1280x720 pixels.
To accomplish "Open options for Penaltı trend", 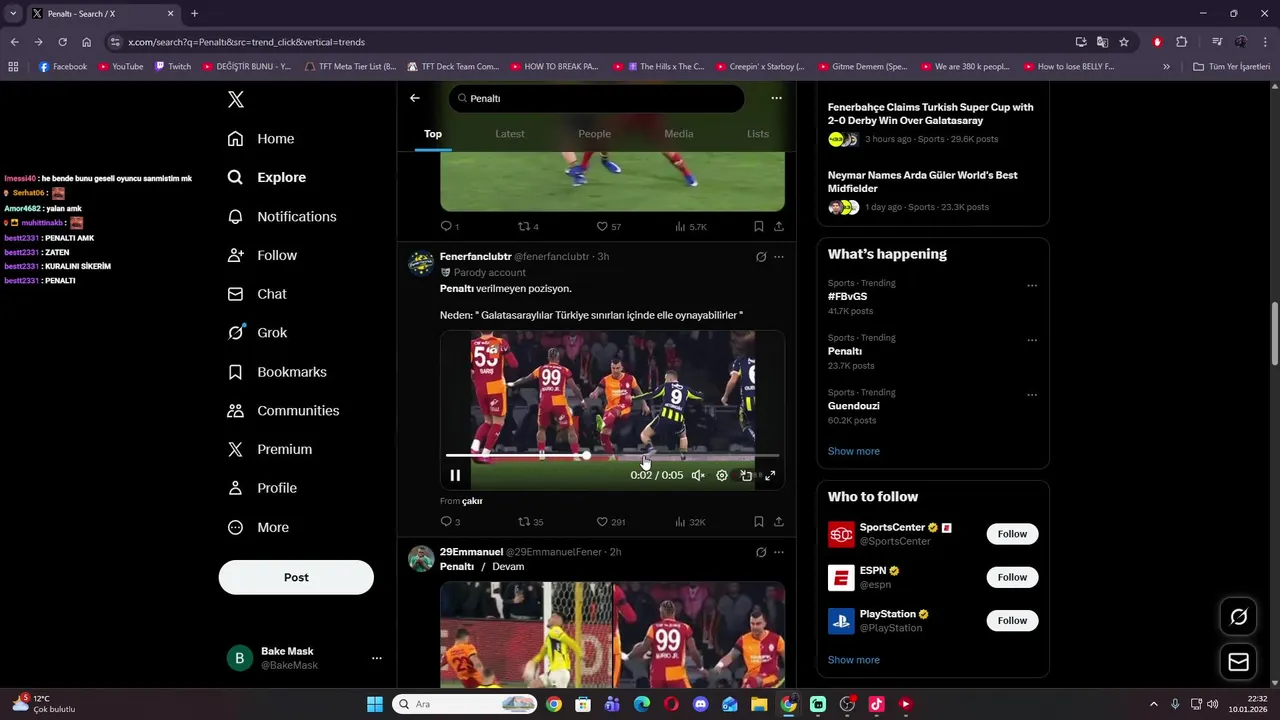I will pos(1032,340).
